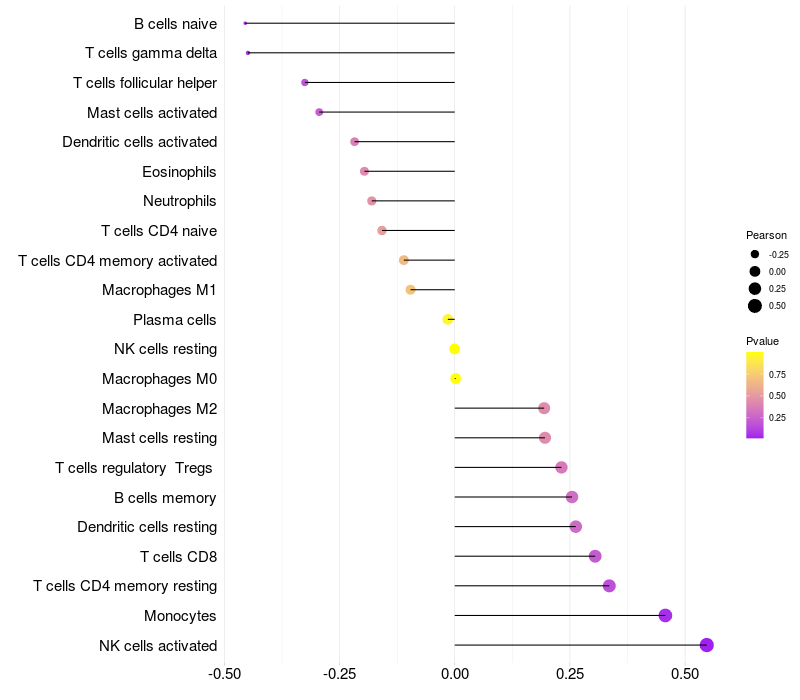The image size is (800, 700).
Task: Click the 0.00 x-axis tick label
Action: [x=455, y=674]
